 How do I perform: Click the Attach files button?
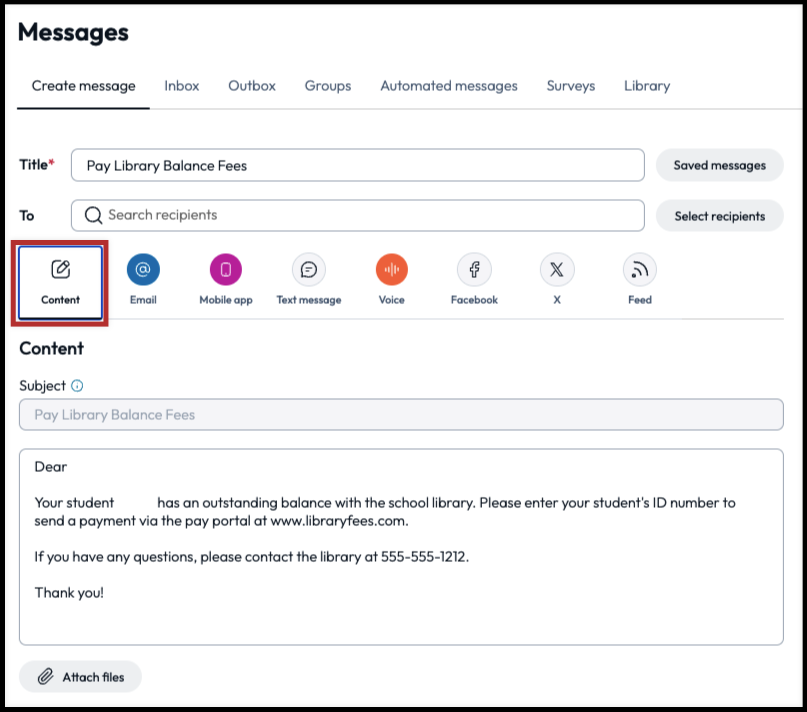point(80,676)
